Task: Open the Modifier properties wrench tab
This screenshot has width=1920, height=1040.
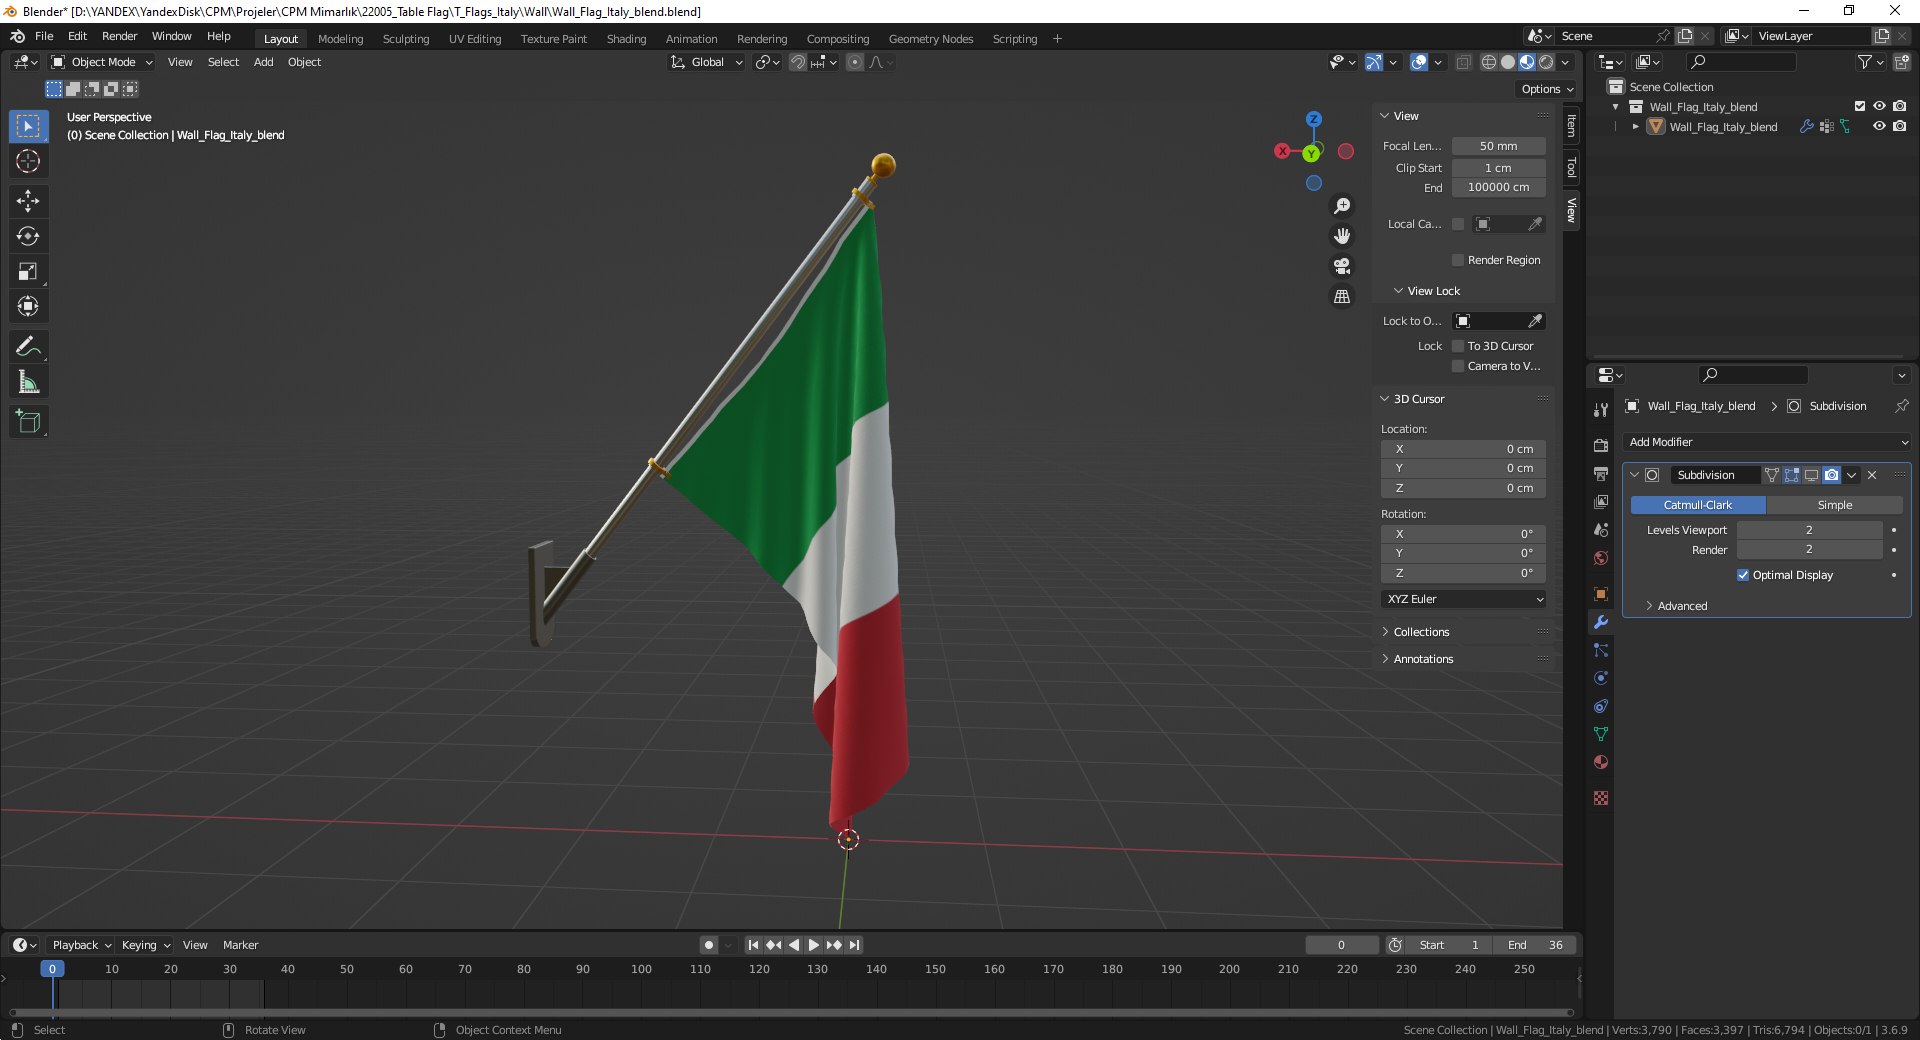Action: coord(1601,622)
